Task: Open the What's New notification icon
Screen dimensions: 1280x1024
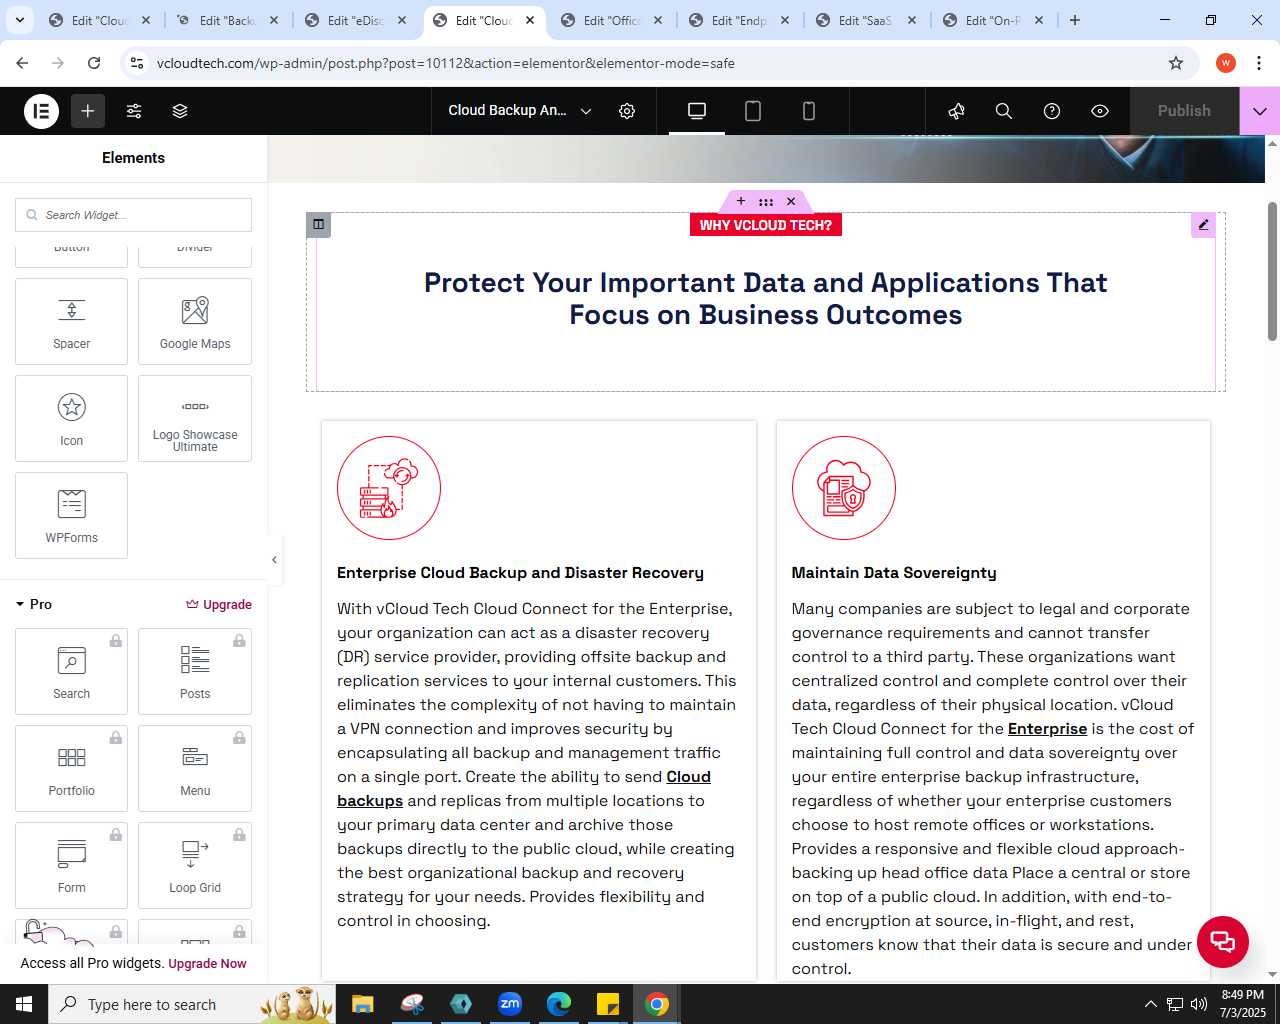Action: pos(956,111)
